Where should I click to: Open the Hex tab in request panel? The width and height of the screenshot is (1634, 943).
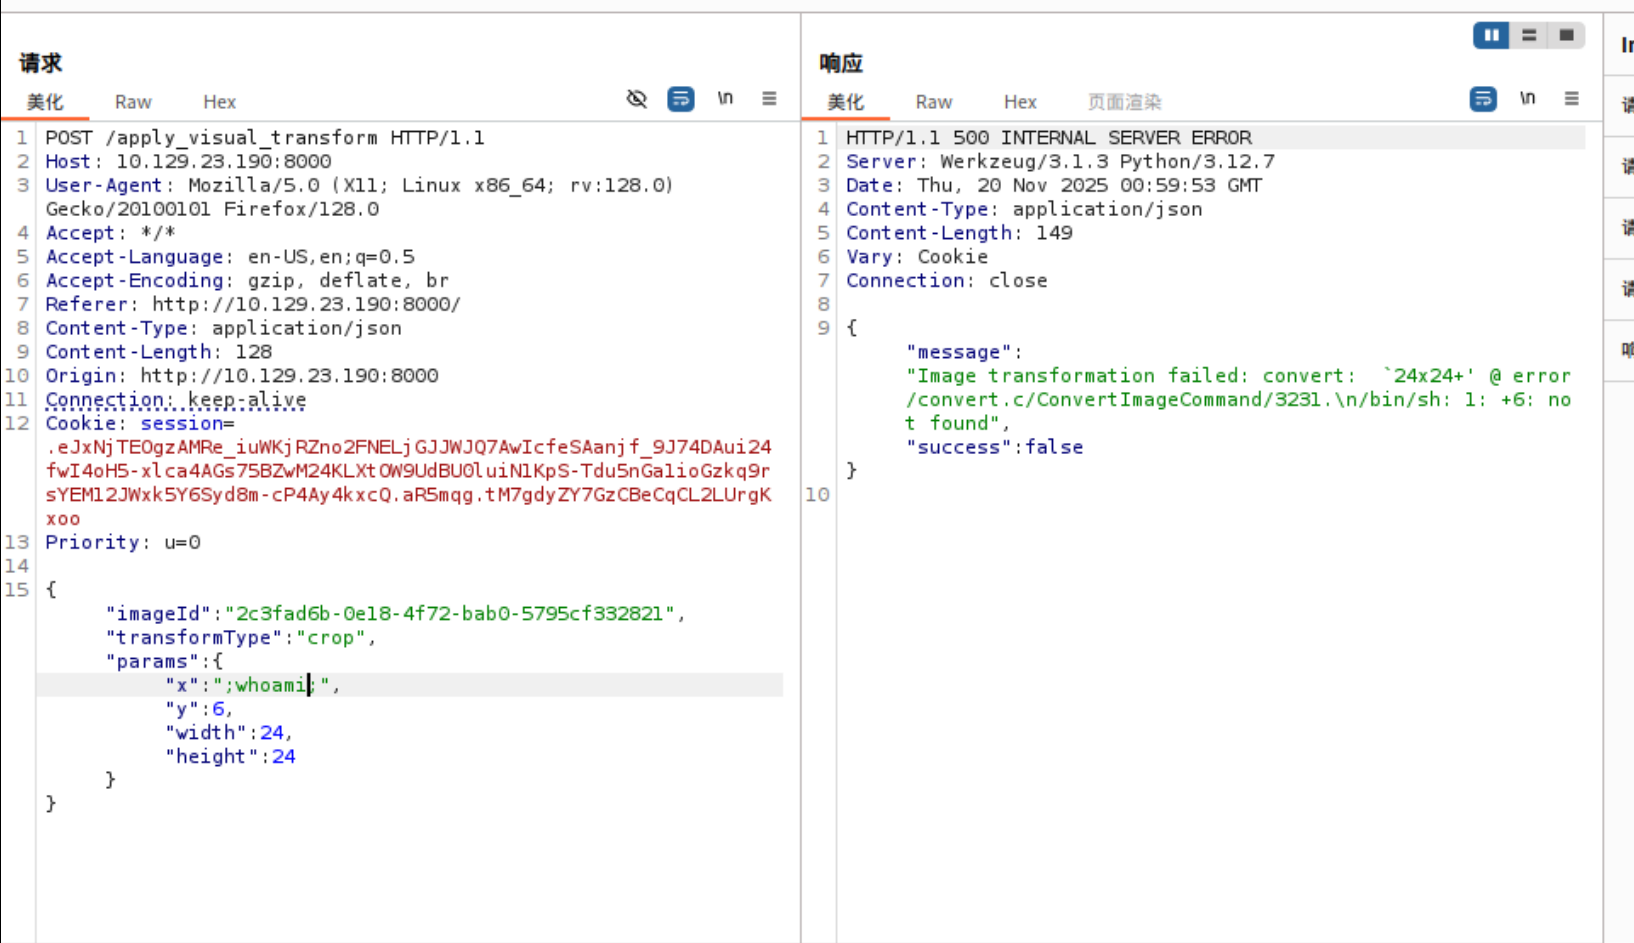pos(219,102)
